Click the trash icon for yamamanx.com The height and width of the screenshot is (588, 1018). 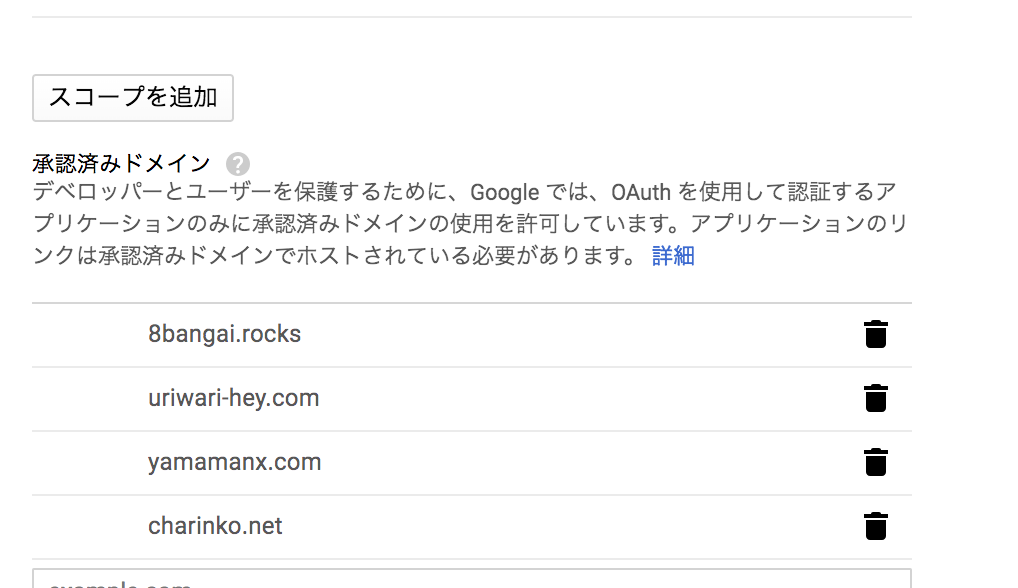click(x=875, y=462)
